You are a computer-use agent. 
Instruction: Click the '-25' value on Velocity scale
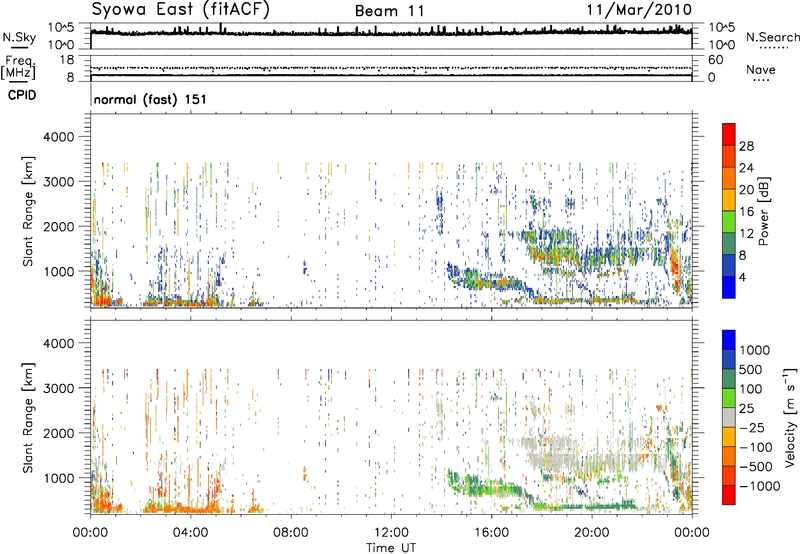point(753,427)
